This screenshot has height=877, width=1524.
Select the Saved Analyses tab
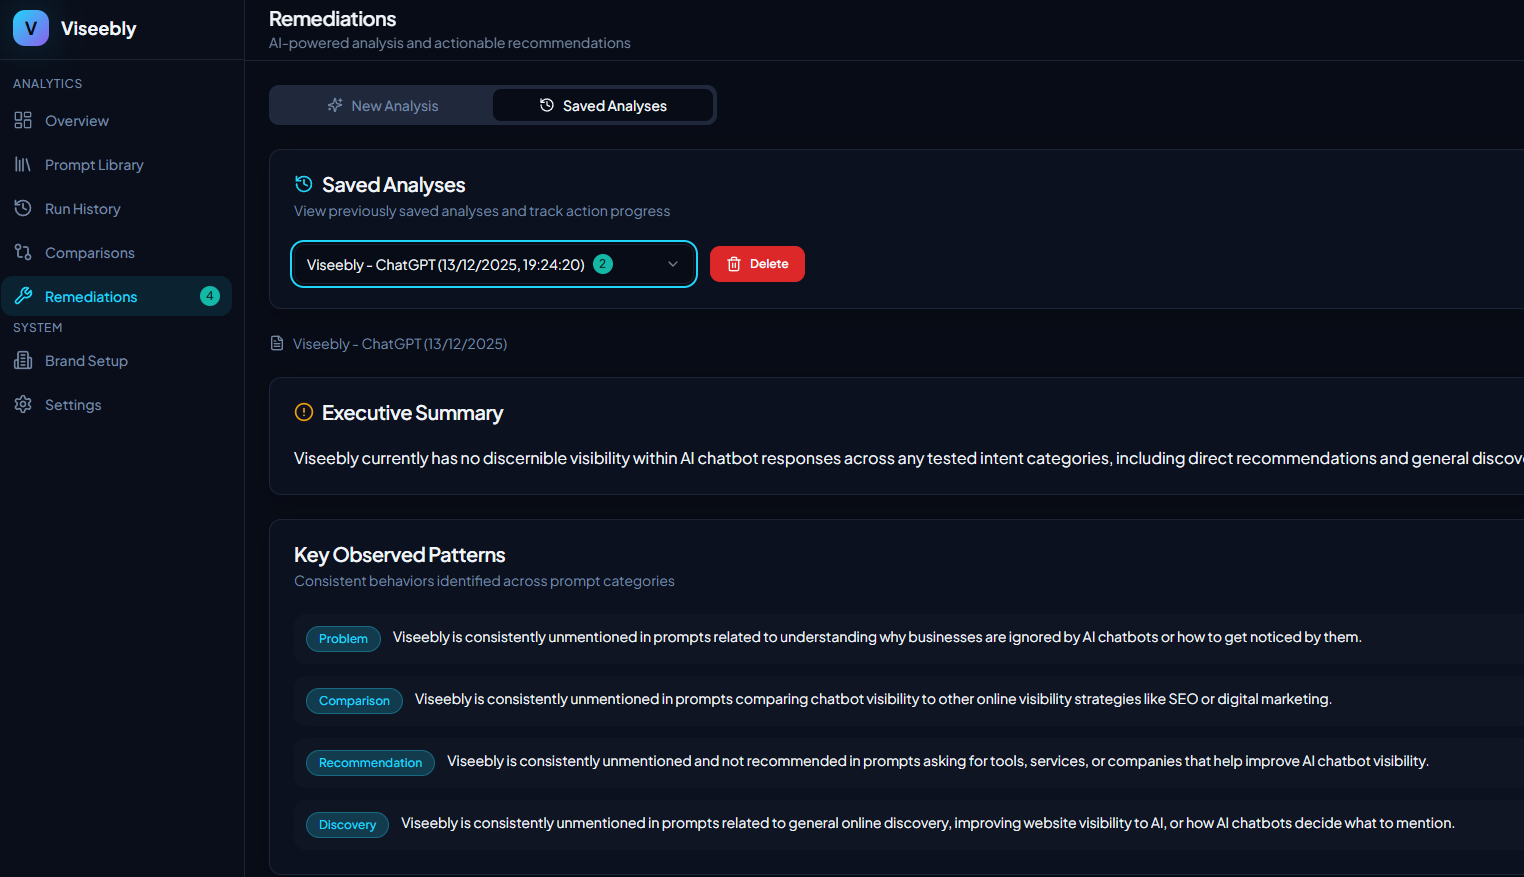coord(603,105)
